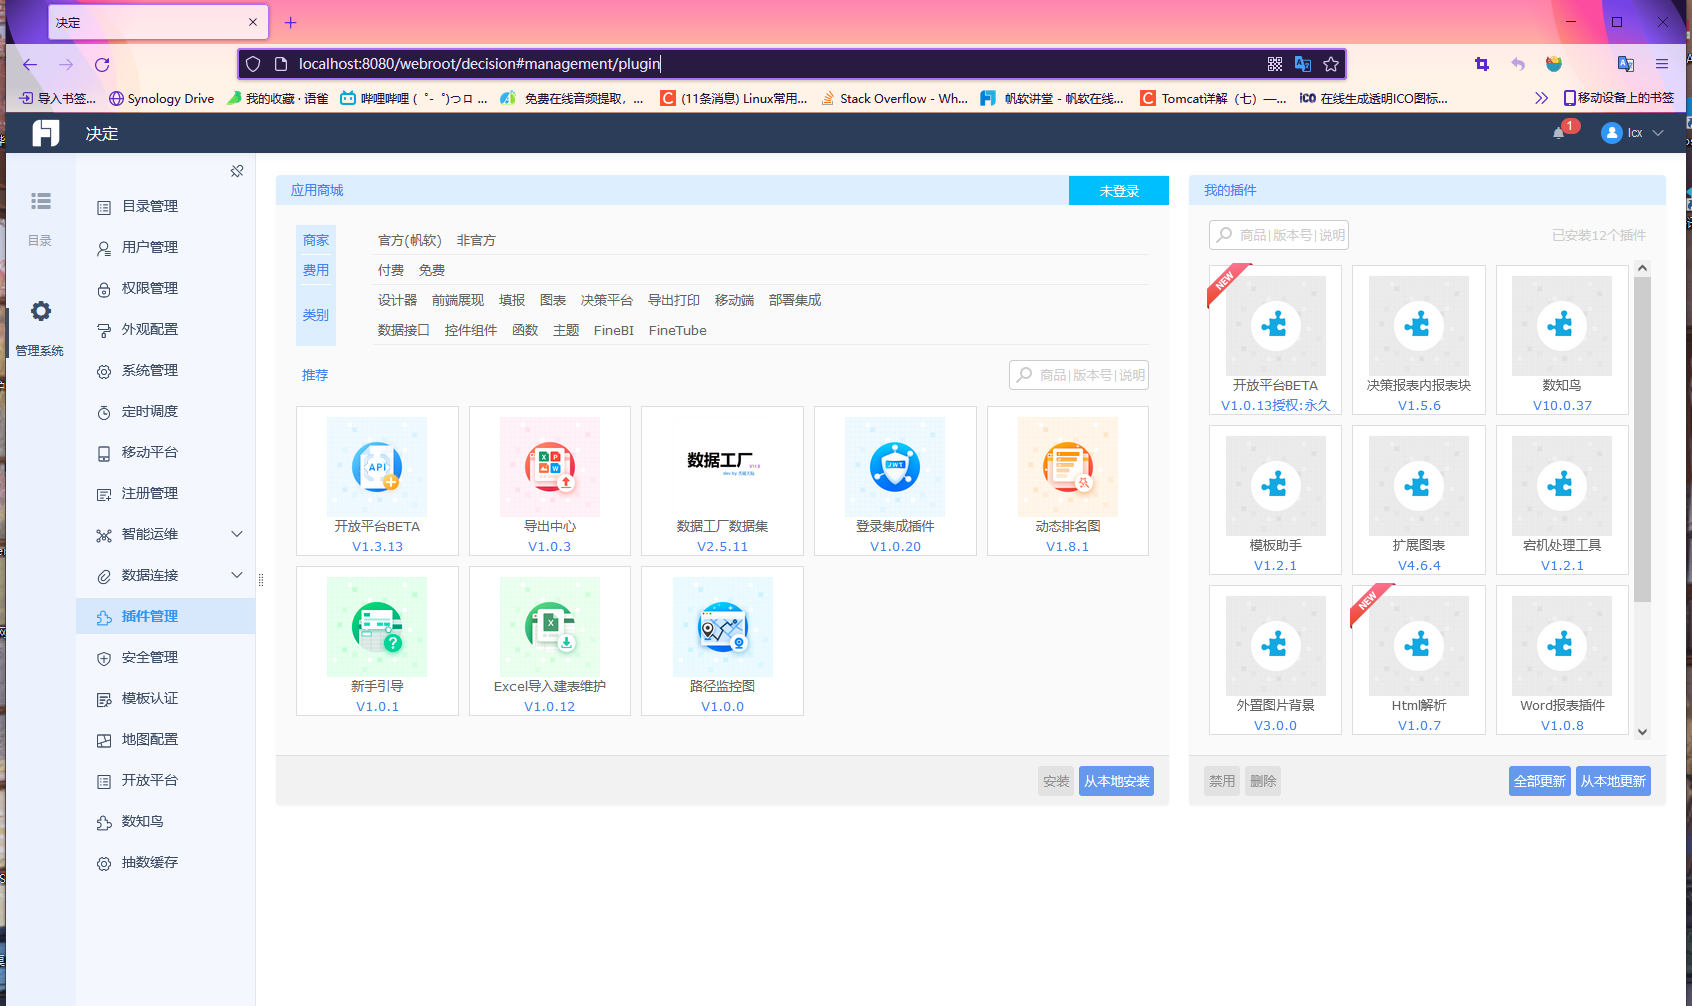Image resolution: width=1692 pixels, height=1006 pixels.
Task: Click the 全部更新 button
Action: [1540, 781]
